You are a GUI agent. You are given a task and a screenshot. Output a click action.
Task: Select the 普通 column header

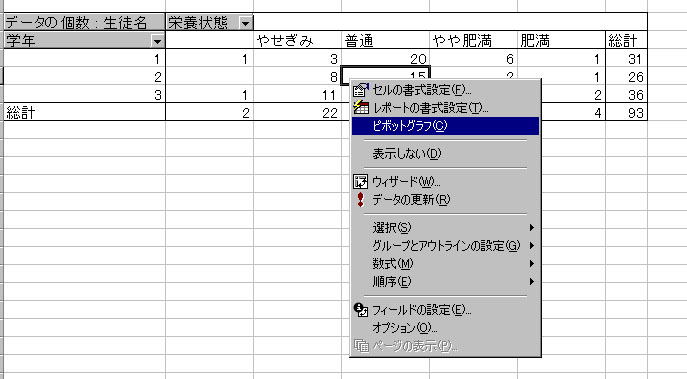point(386,40)
